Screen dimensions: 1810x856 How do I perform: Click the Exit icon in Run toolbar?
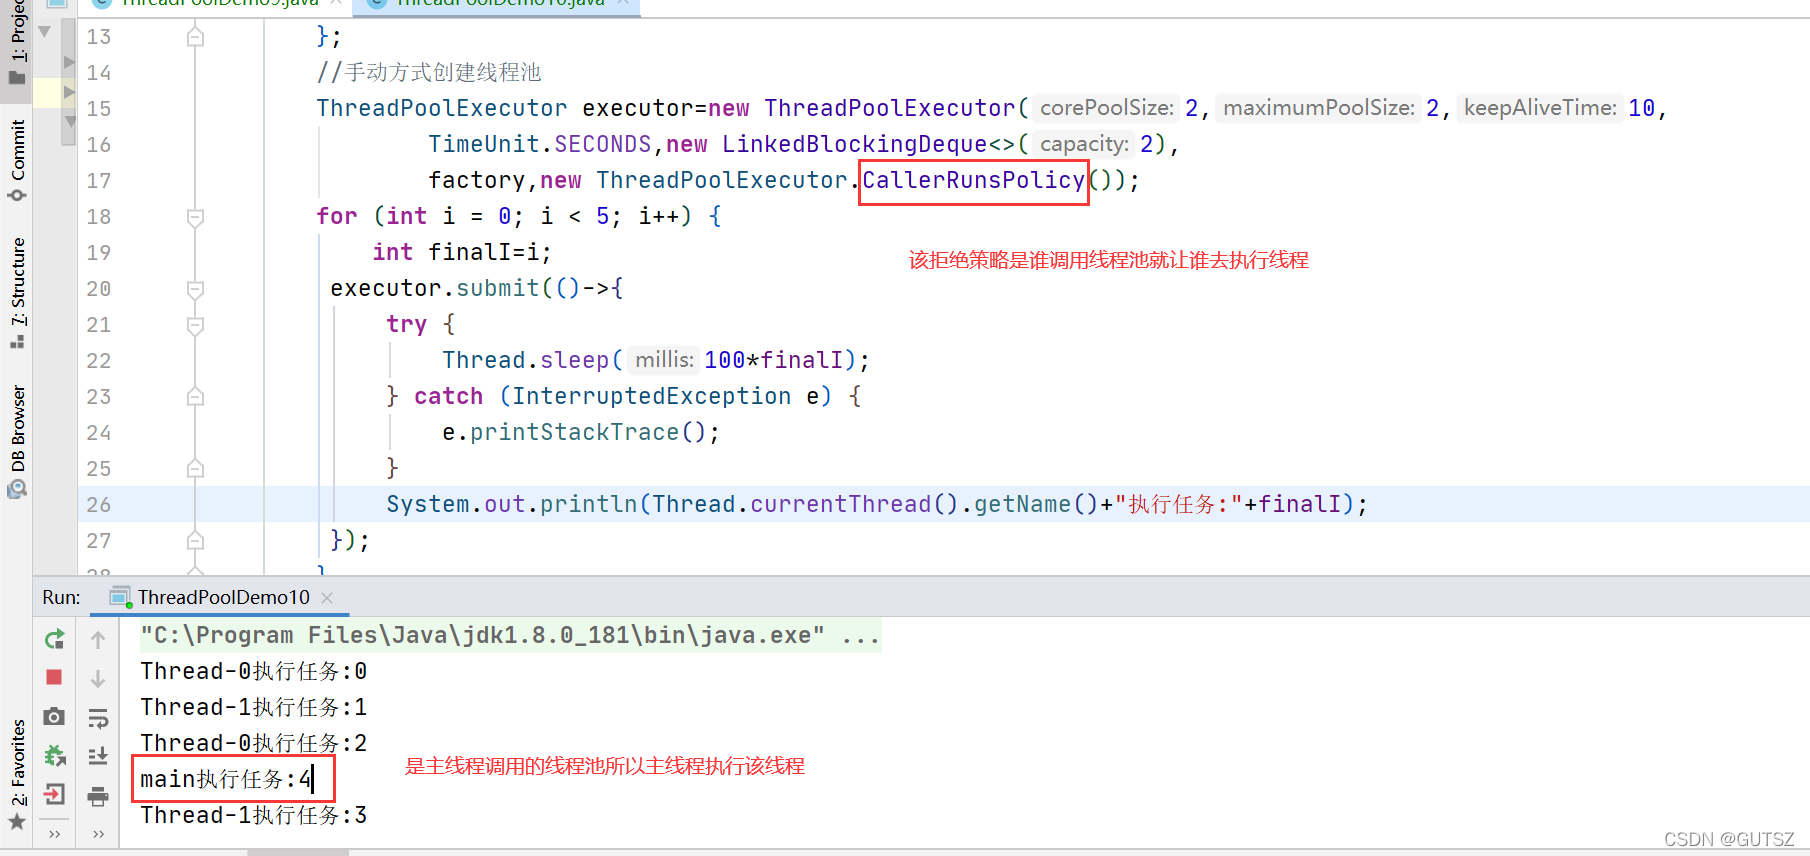(x=55, y=794)
